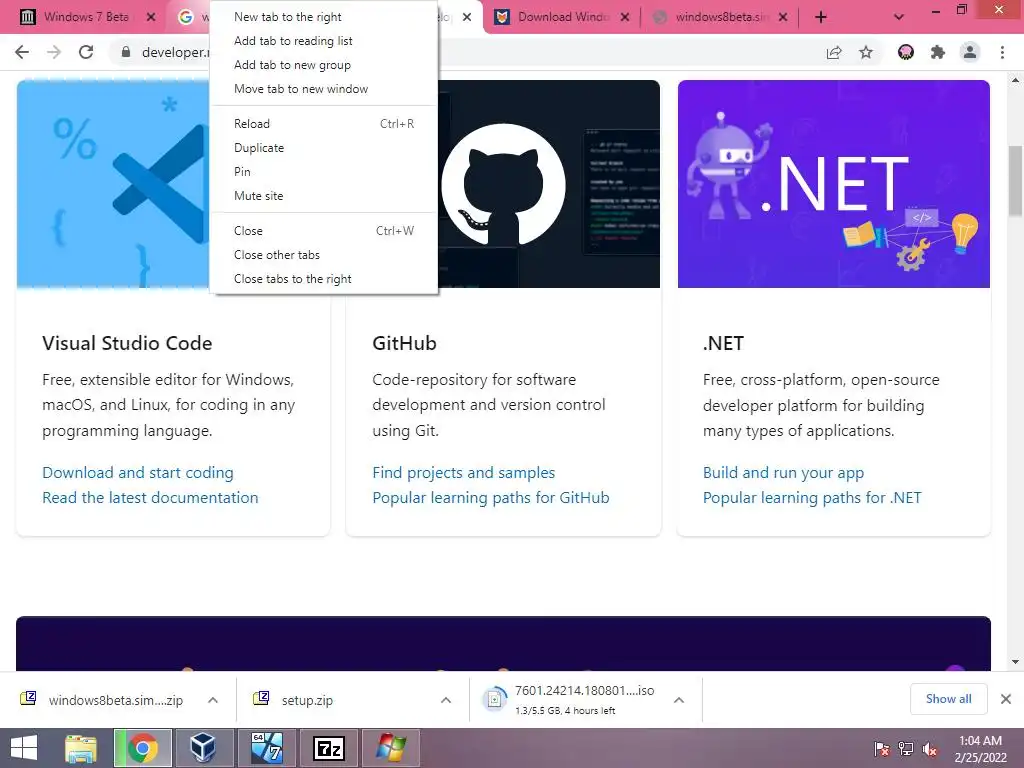Image resolution: width=1024 pixels, height=768 pixels.
Task: Bookmark this page with the star icon
Action: (x=866, y=52)
